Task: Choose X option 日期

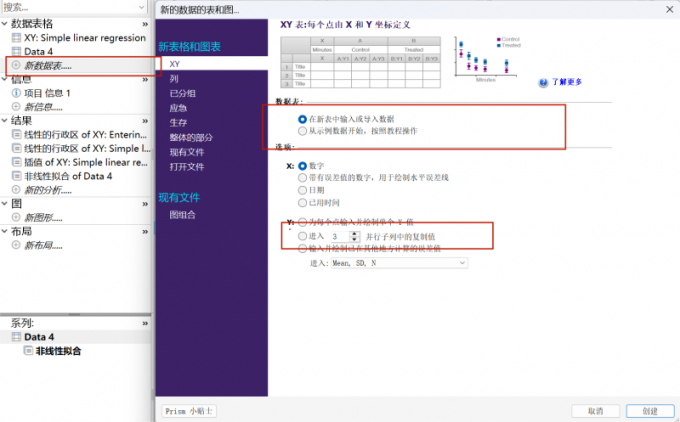Action: click(x=302, y=190)
